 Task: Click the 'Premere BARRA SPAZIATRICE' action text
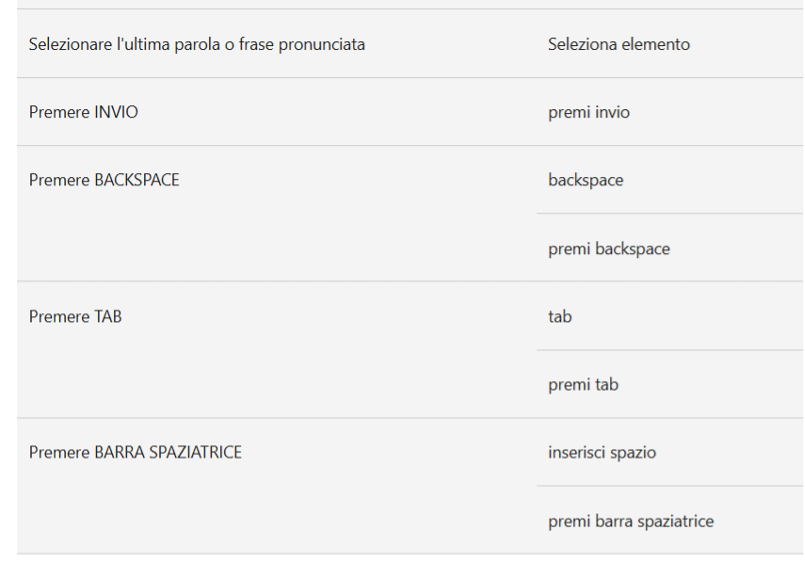coord(135,453)
